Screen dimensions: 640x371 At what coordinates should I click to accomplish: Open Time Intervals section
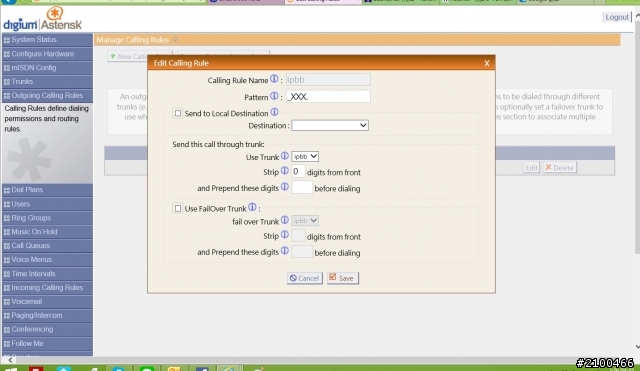tap(47, 274)
